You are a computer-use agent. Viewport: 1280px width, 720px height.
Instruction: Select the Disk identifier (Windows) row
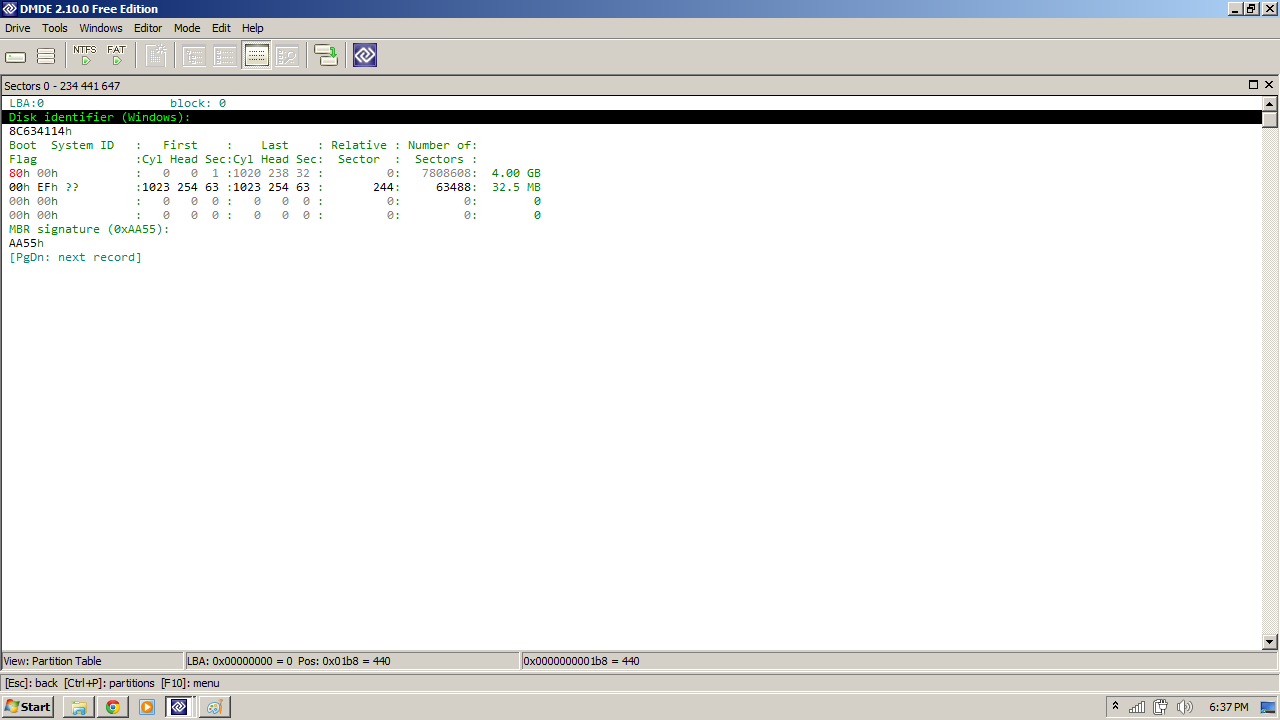coord(631,117)
